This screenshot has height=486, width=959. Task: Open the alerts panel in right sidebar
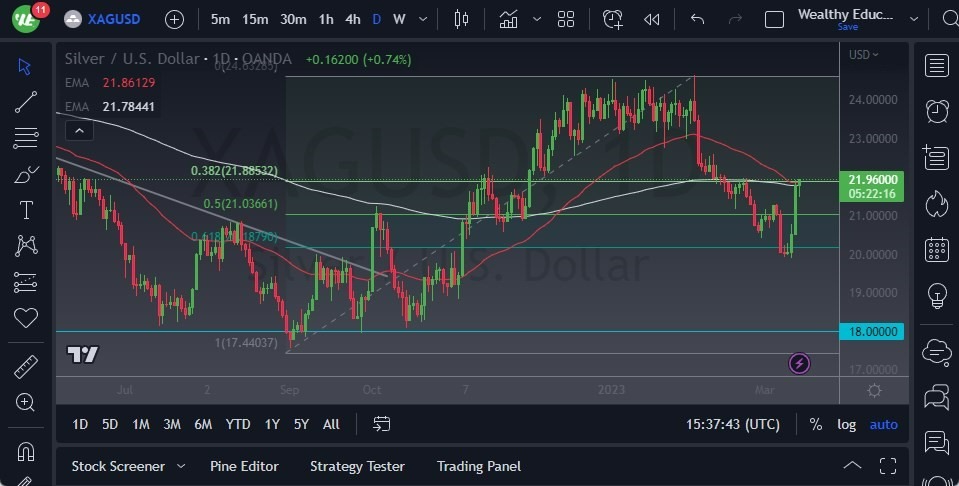pyautogui.click(x=936, y=111)
